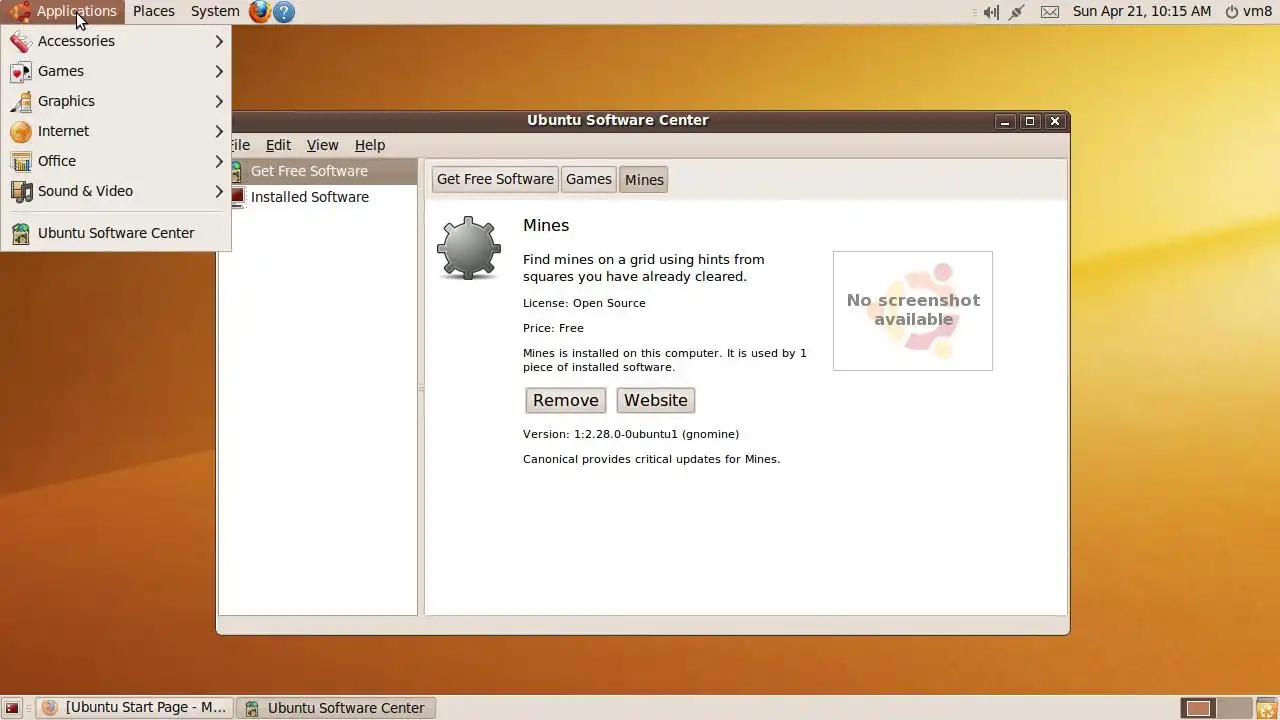The image size is (1280, 720).
Task: Click the Internet globe icon in the menu
Action: pyautogui.click(x=21, y=131)
